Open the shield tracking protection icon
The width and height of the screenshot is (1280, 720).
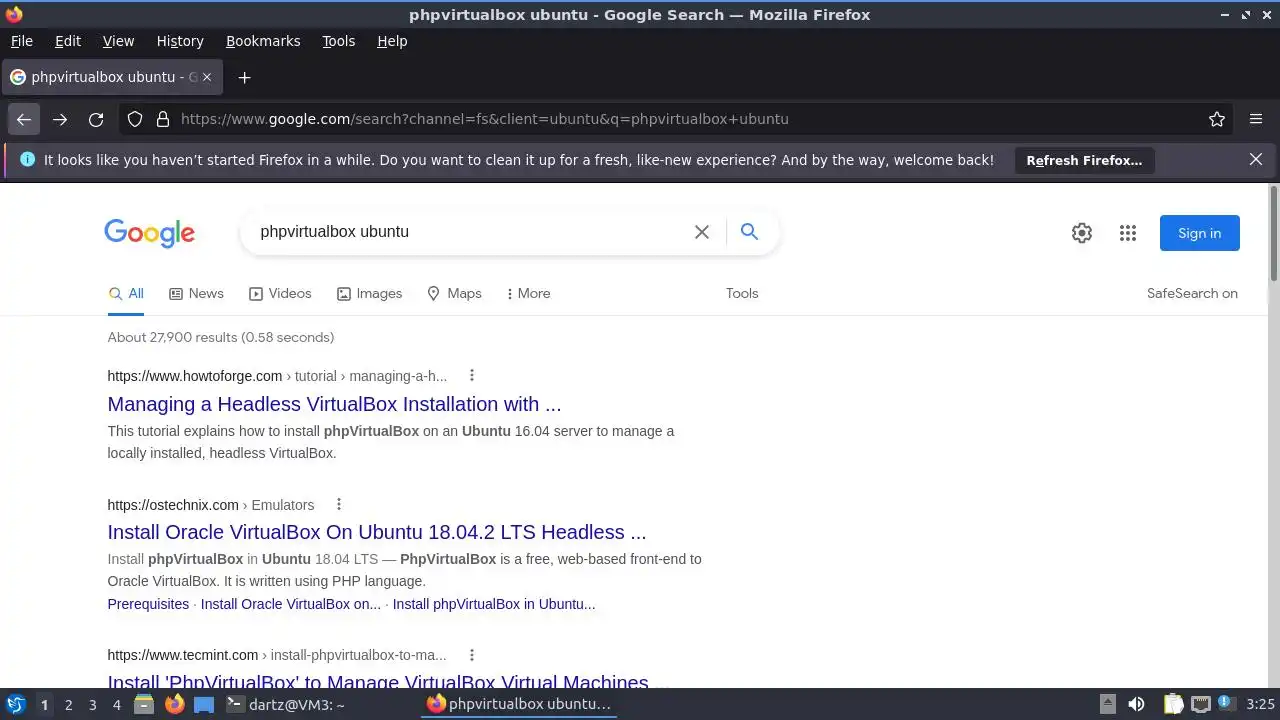click(135, 119)
